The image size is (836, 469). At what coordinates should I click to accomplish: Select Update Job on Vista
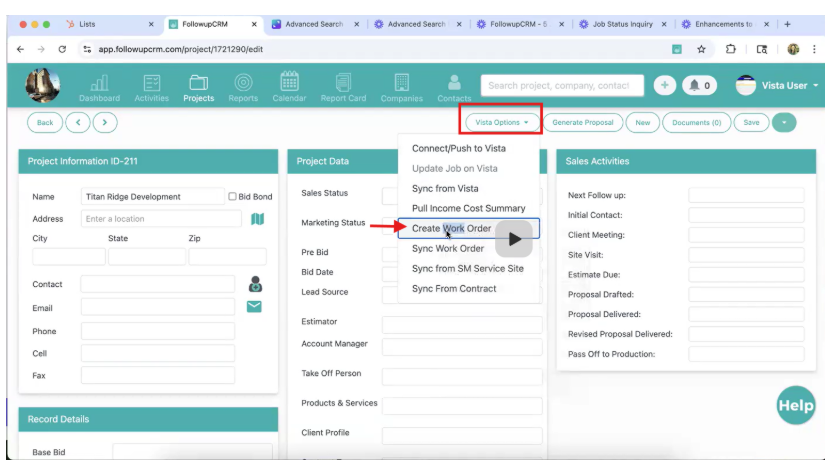click(454, 168)
